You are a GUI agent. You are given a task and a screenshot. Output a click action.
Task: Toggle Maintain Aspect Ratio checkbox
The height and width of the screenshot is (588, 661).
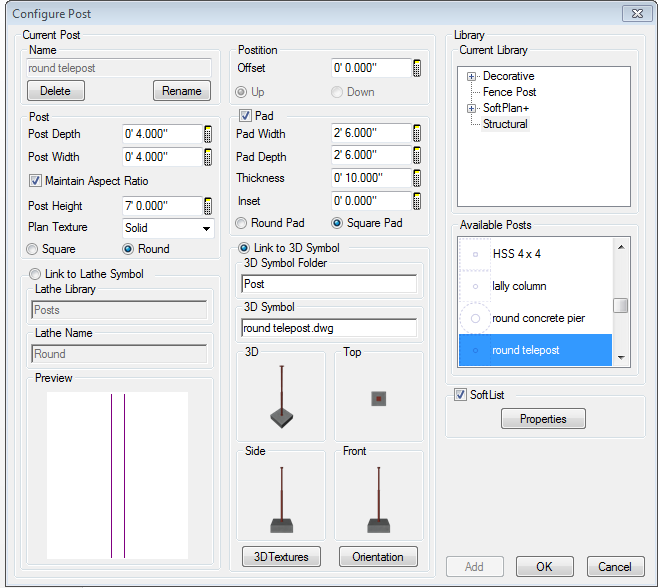tap(35, 181)
